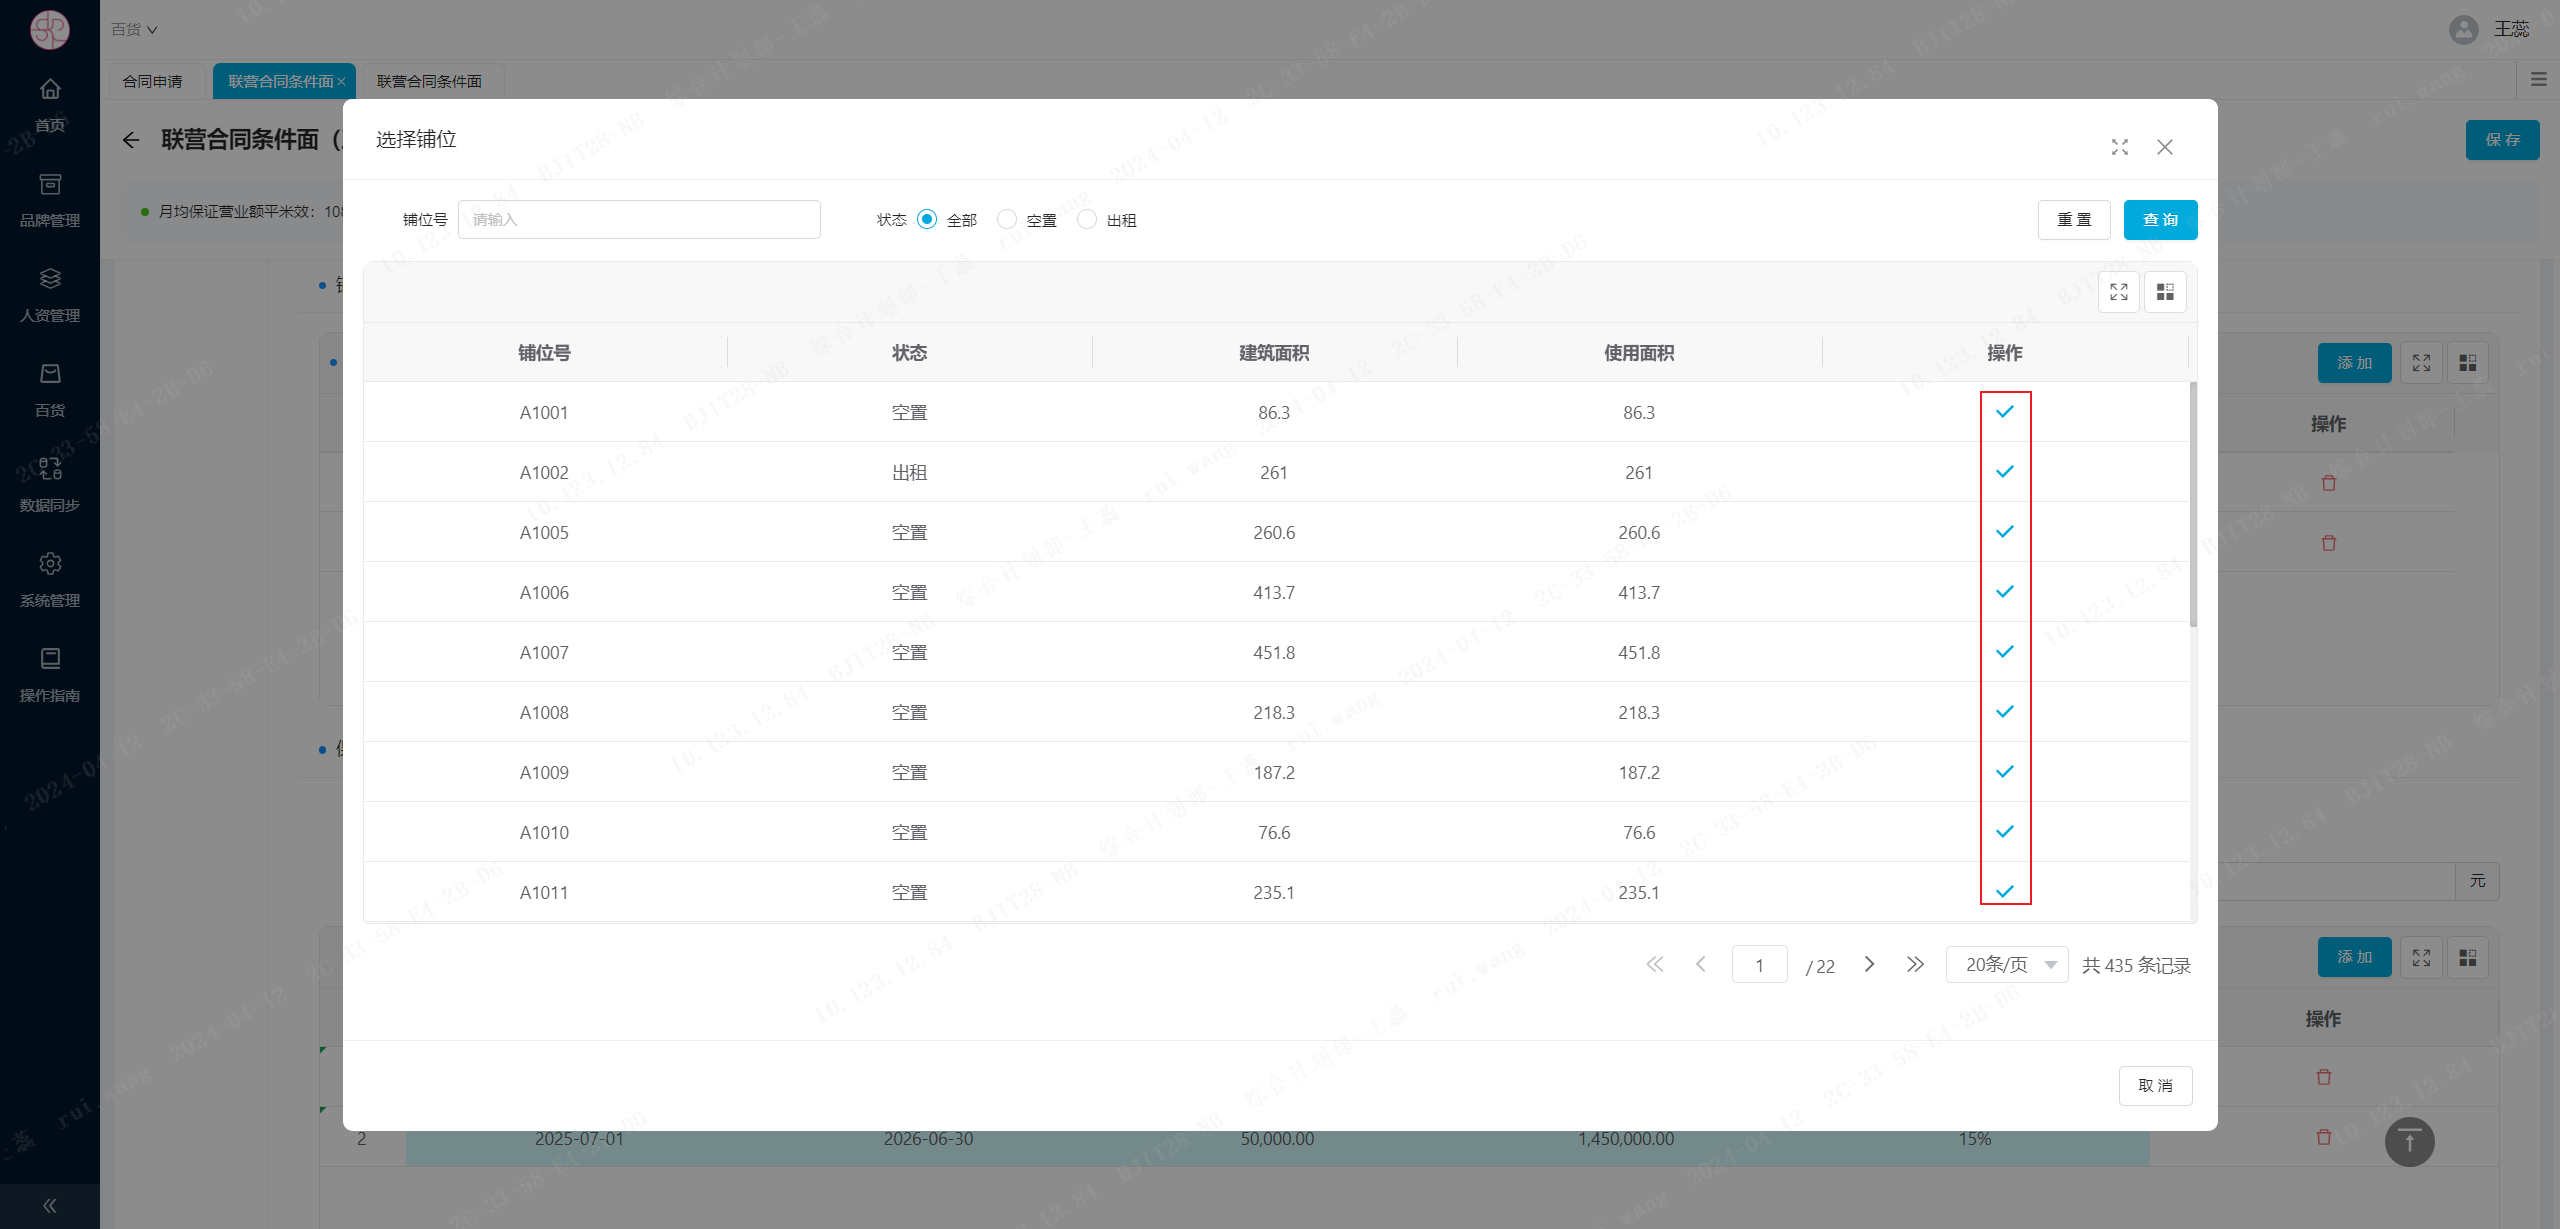Click the lower 添加 button in background page
This screenshot has width=2560, height=1229.
pyautogui.click(x=2354, y=957)
